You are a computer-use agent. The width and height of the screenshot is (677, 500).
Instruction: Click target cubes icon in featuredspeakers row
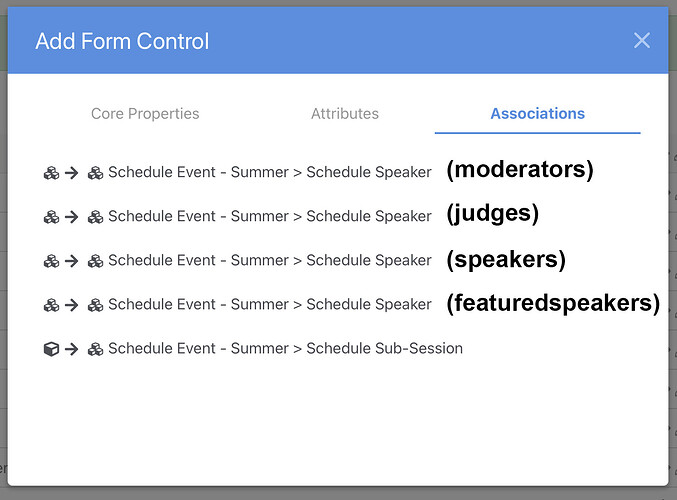[95, 305]
